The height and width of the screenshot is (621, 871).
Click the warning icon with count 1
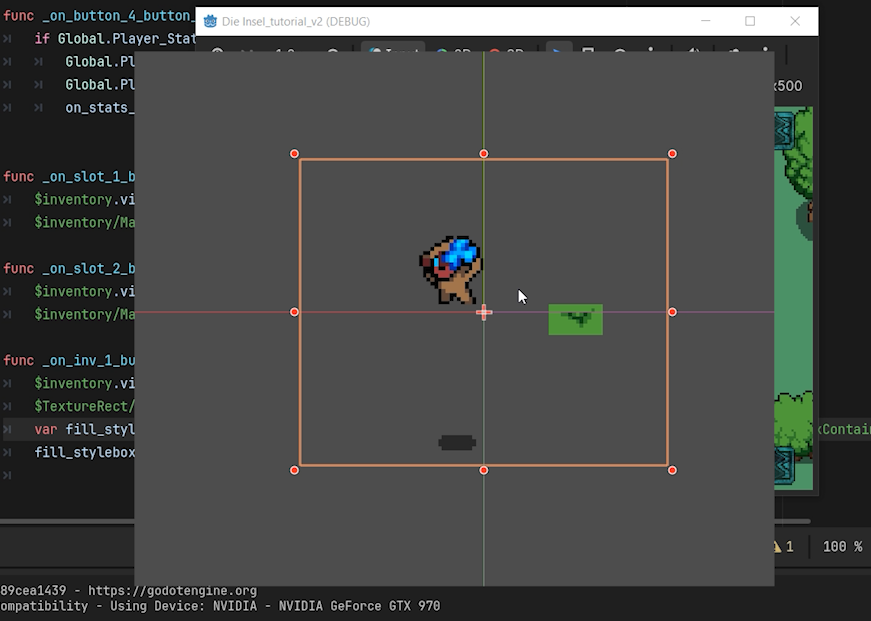click(x=783, y=547)
